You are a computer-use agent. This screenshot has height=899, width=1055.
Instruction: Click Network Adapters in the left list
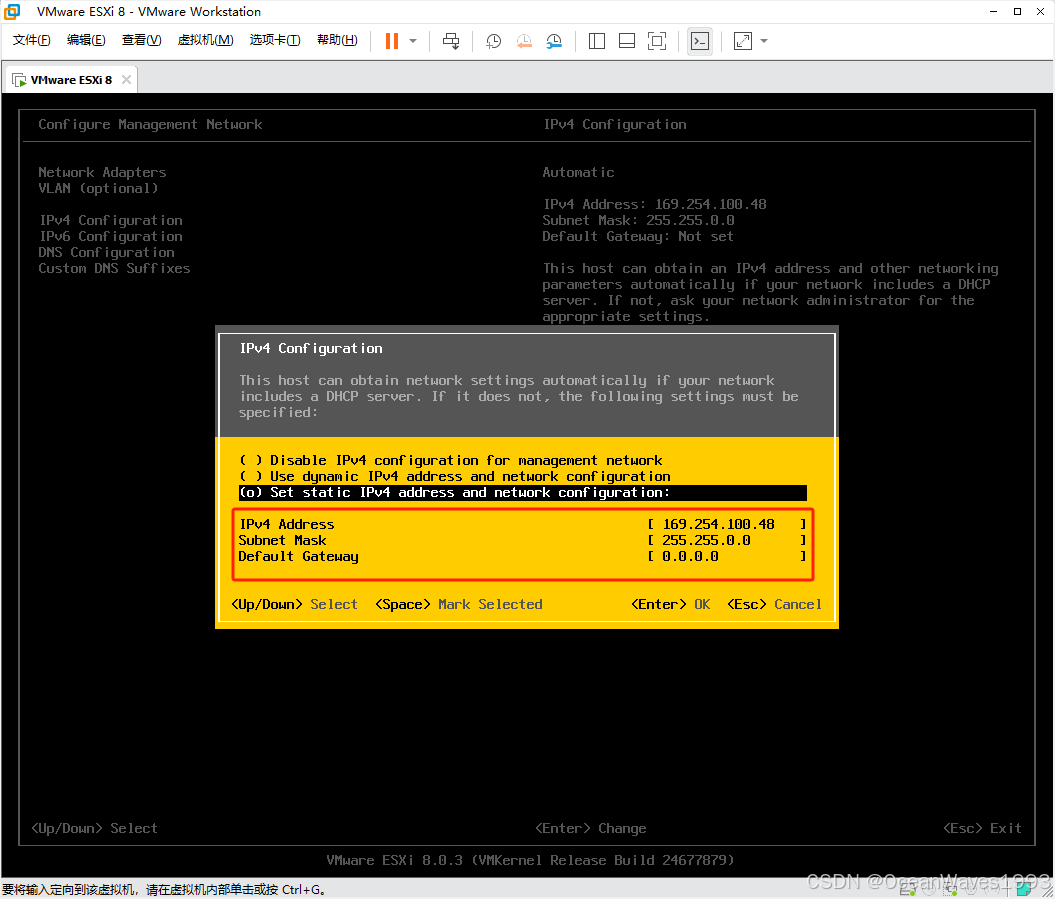pos(102,172)
